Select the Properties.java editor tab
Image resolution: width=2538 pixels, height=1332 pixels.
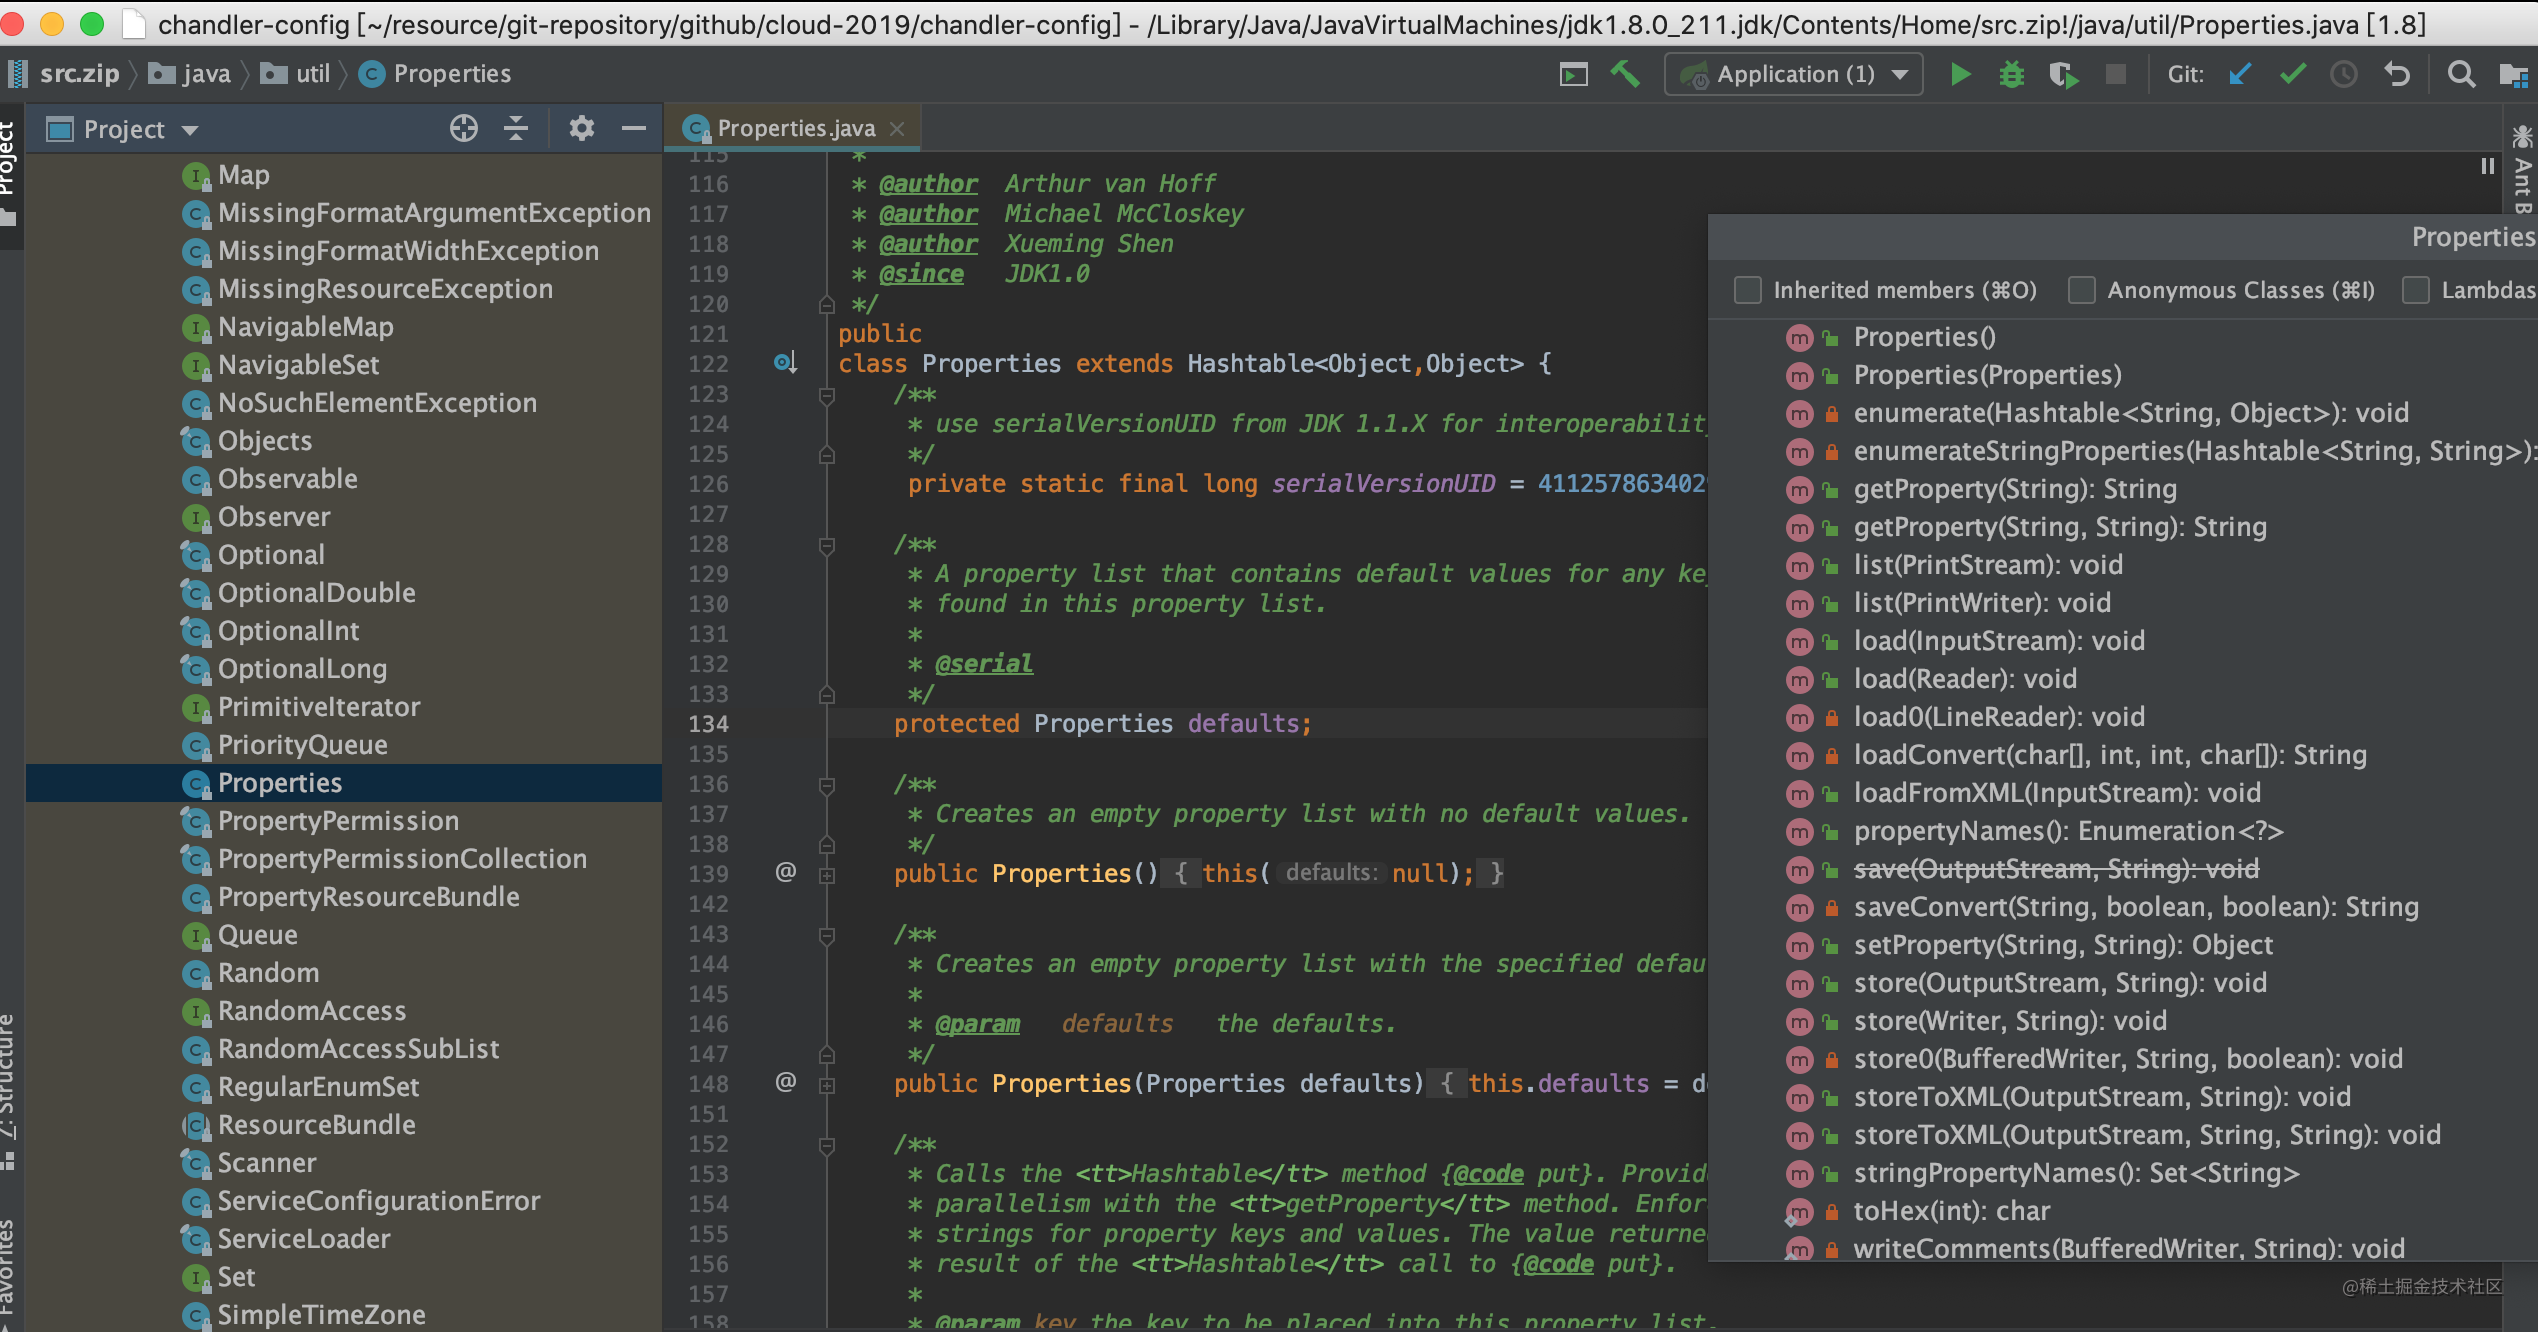click(x=795, y=129)
